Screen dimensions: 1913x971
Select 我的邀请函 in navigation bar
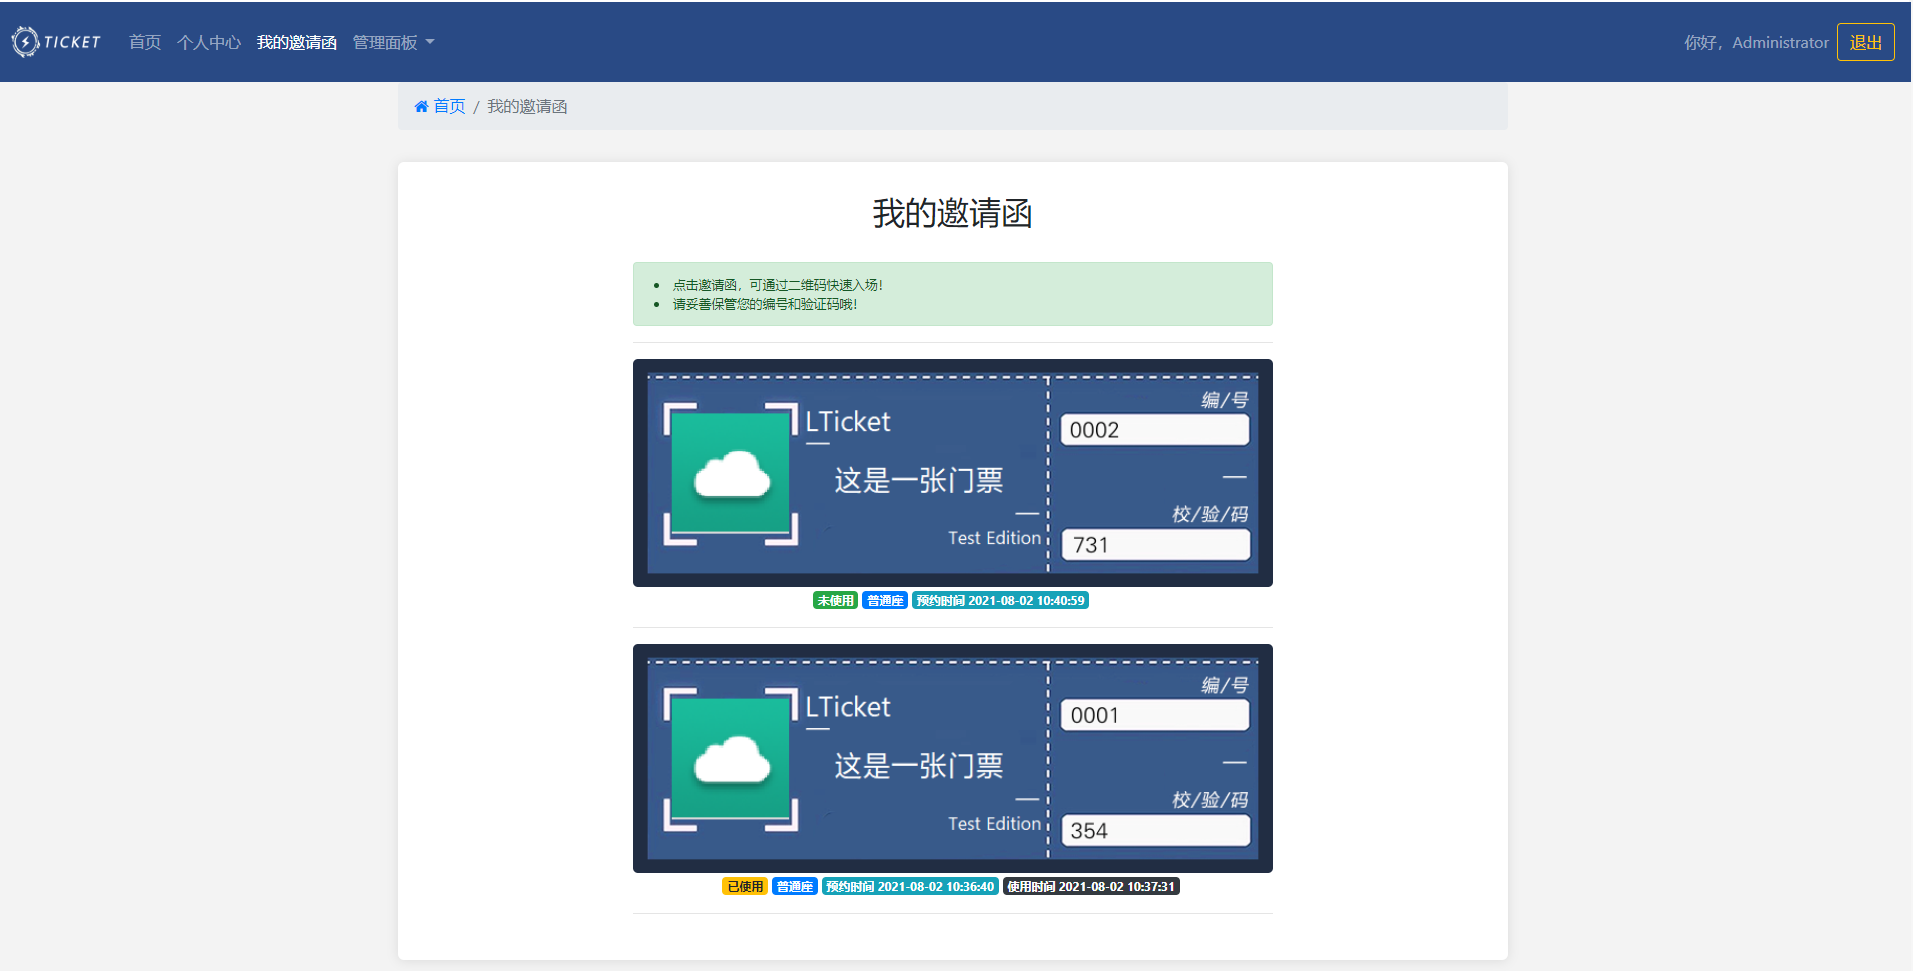click(x=296, y=42)
